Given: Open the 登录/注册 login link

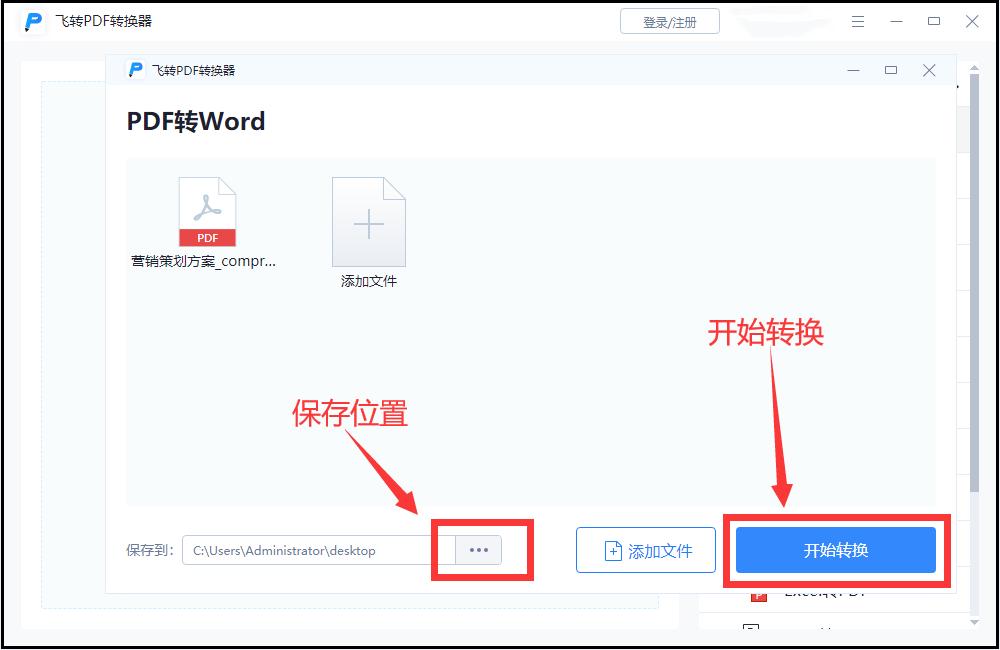Looking at the screenshot, I should [x=671, y=21].
